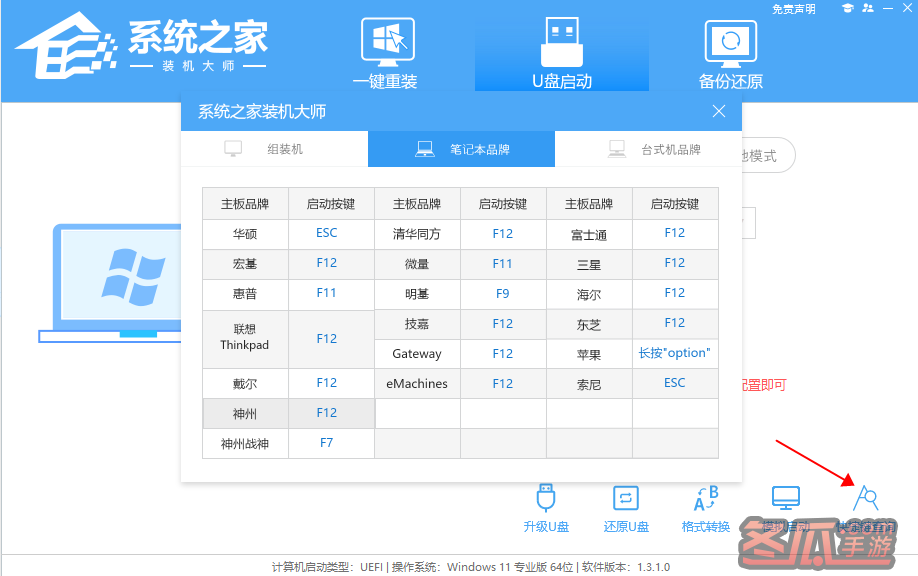The width and height of the screenshot is (918, 576).
Task: Select the 技嘉 brand cell
Action: (x=417, y=324)
